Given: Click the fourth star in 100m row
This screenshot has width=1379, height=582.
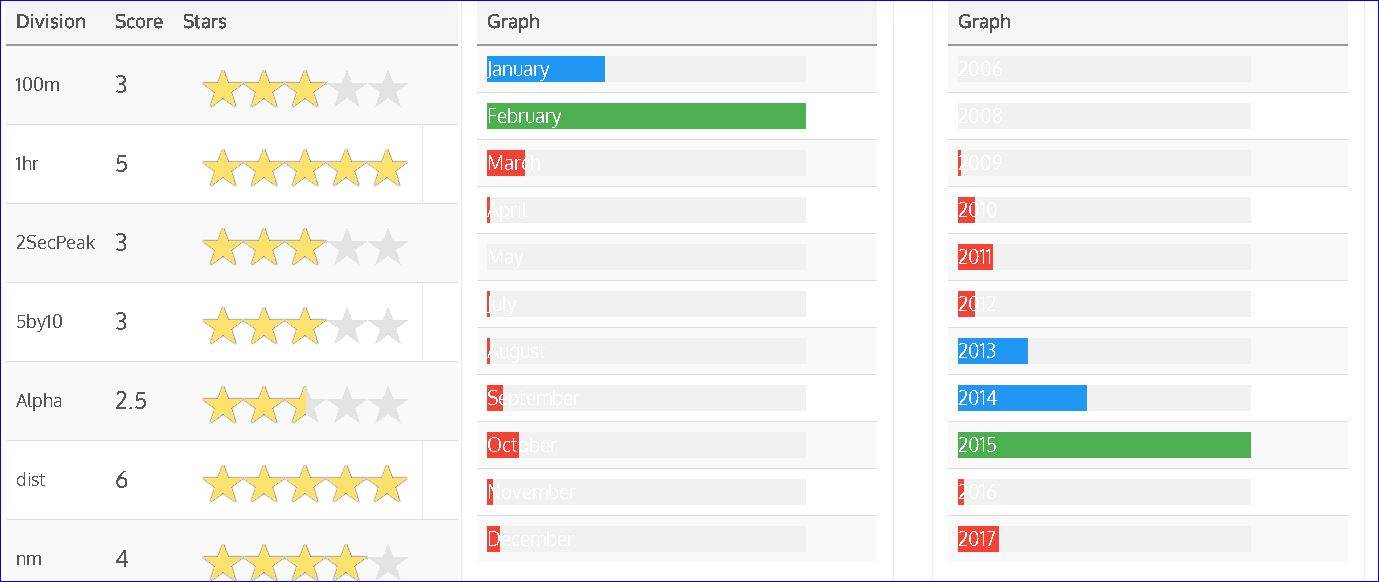Looking at the screenshot, I should [346, 89].
